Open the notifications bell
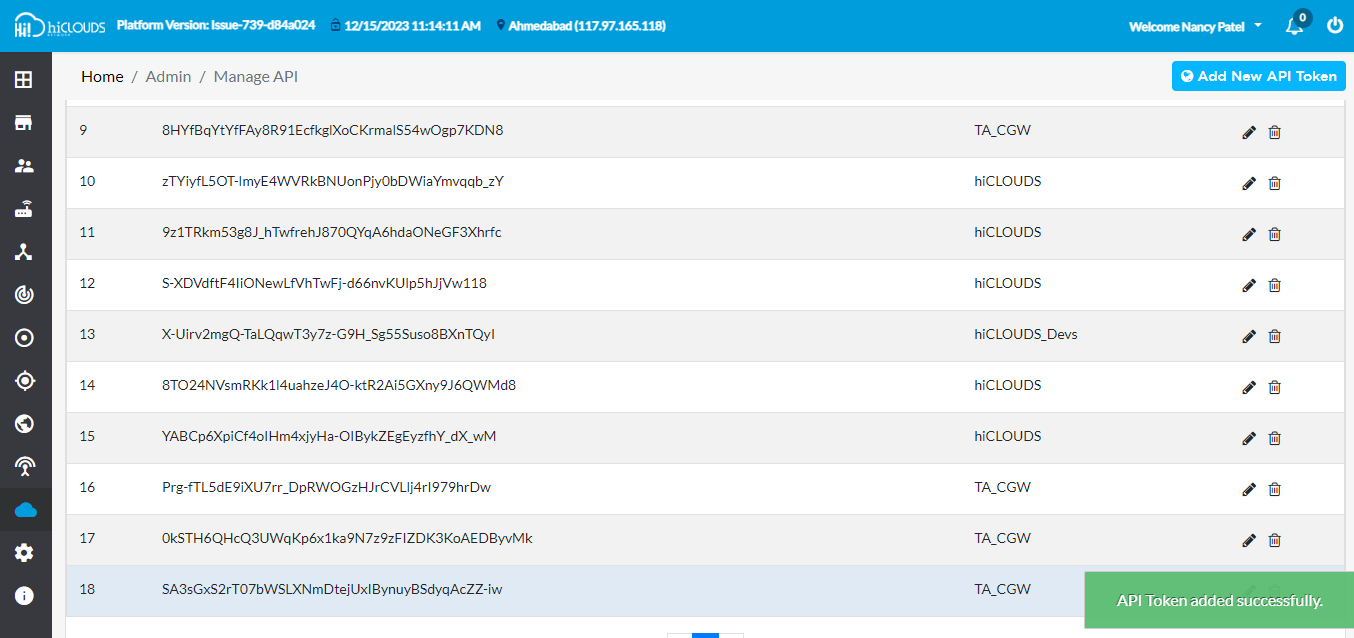1354x638 pixels. click(x=1295, y=26)
